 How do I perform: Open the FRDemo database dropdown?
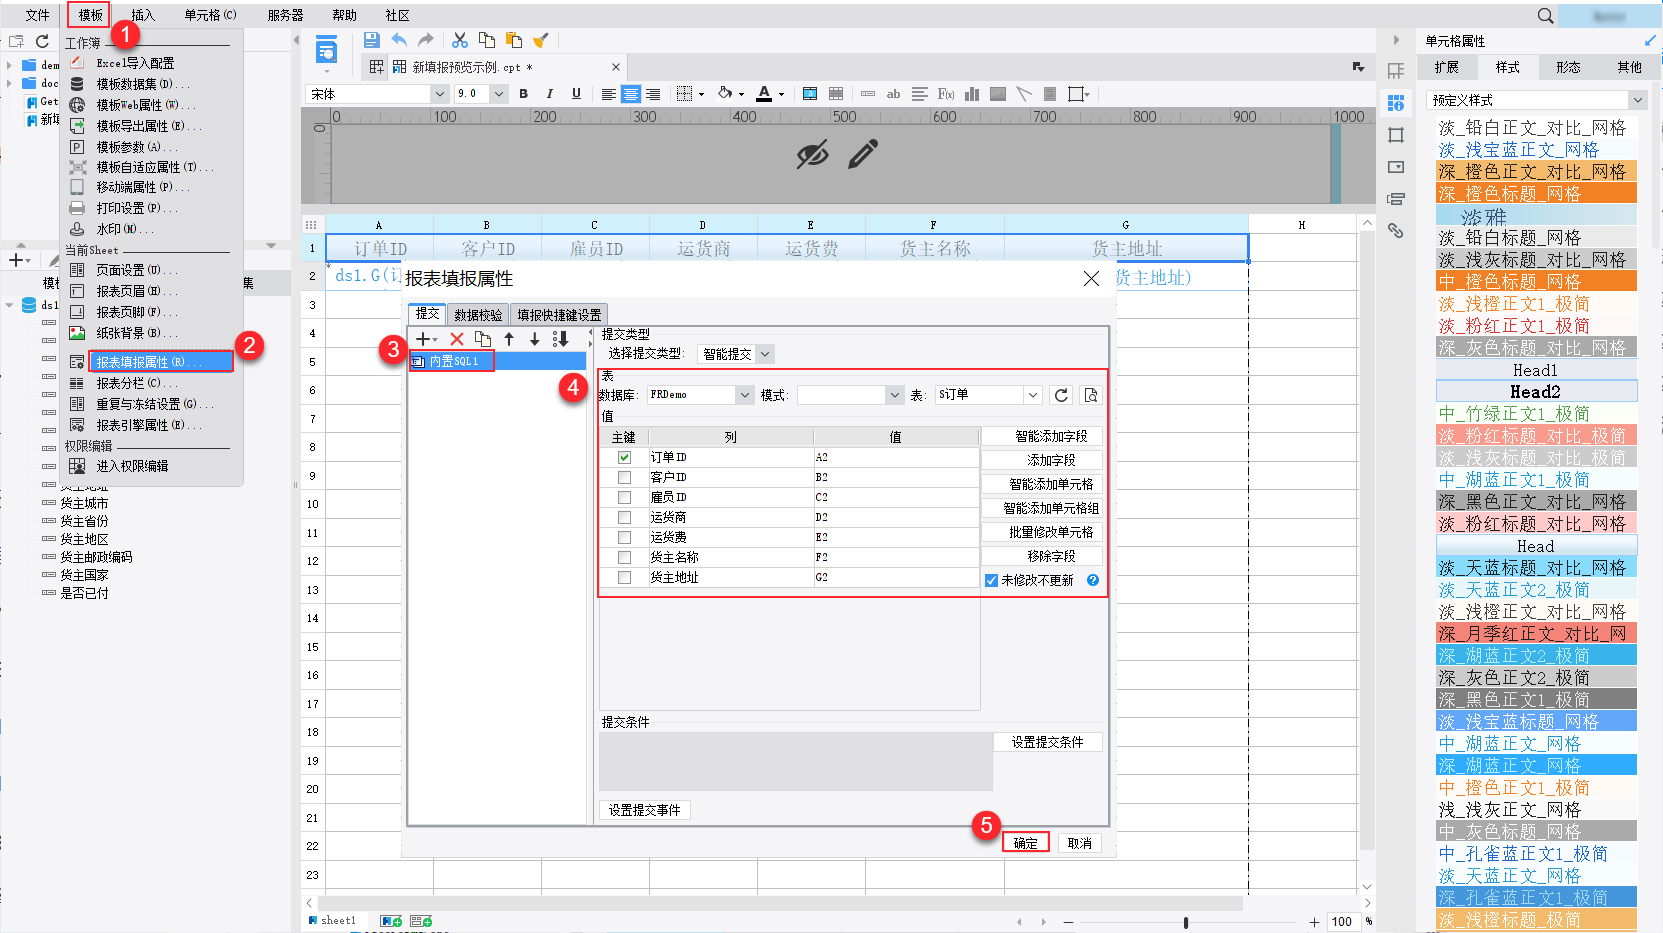pyautogui.click(x=744, y=395)
